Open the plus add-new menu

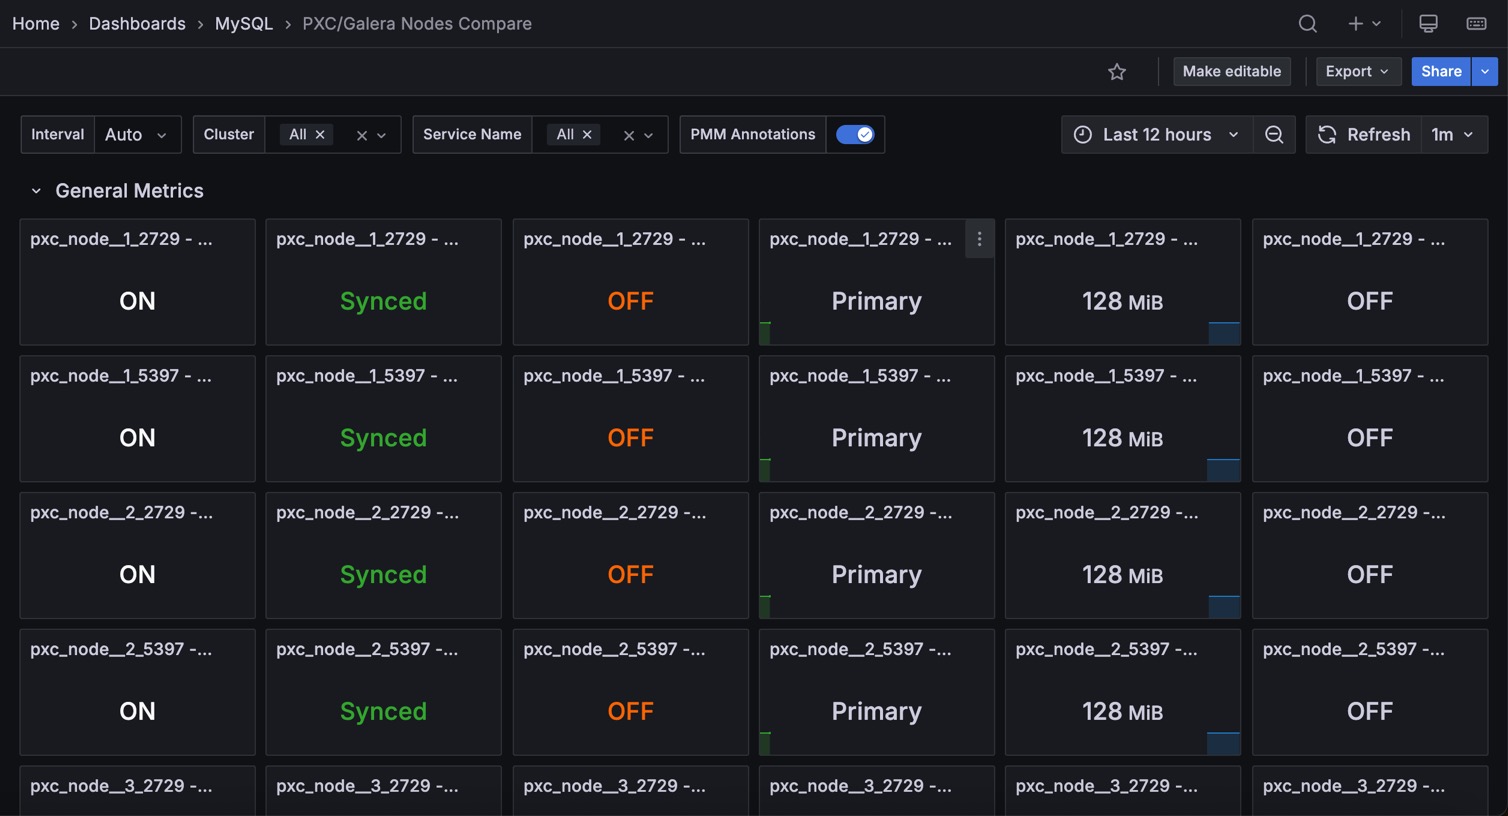pyautogui.click(x=1363, y=24)
